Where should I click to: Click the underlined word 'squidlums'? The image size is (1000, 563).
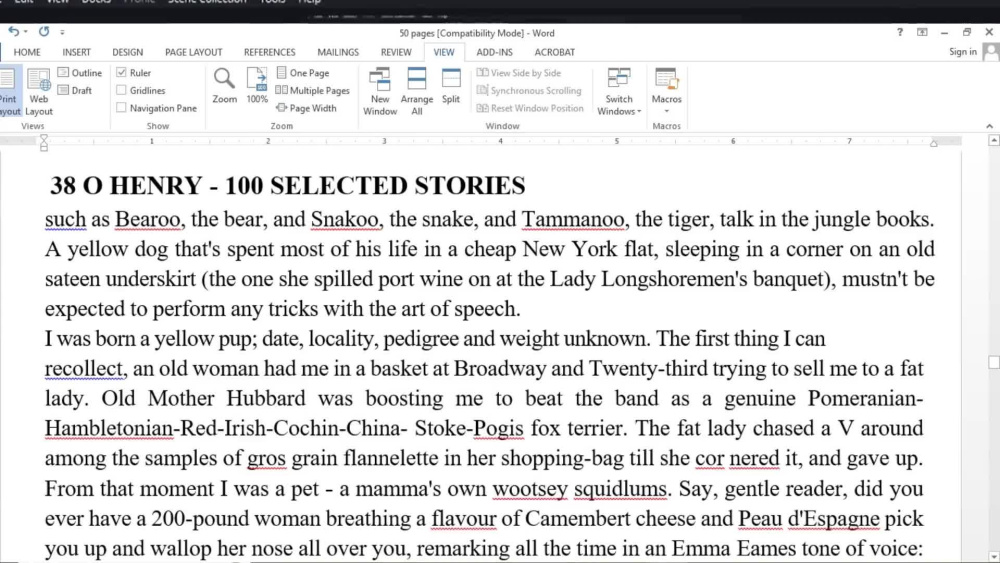pos(620,488)
